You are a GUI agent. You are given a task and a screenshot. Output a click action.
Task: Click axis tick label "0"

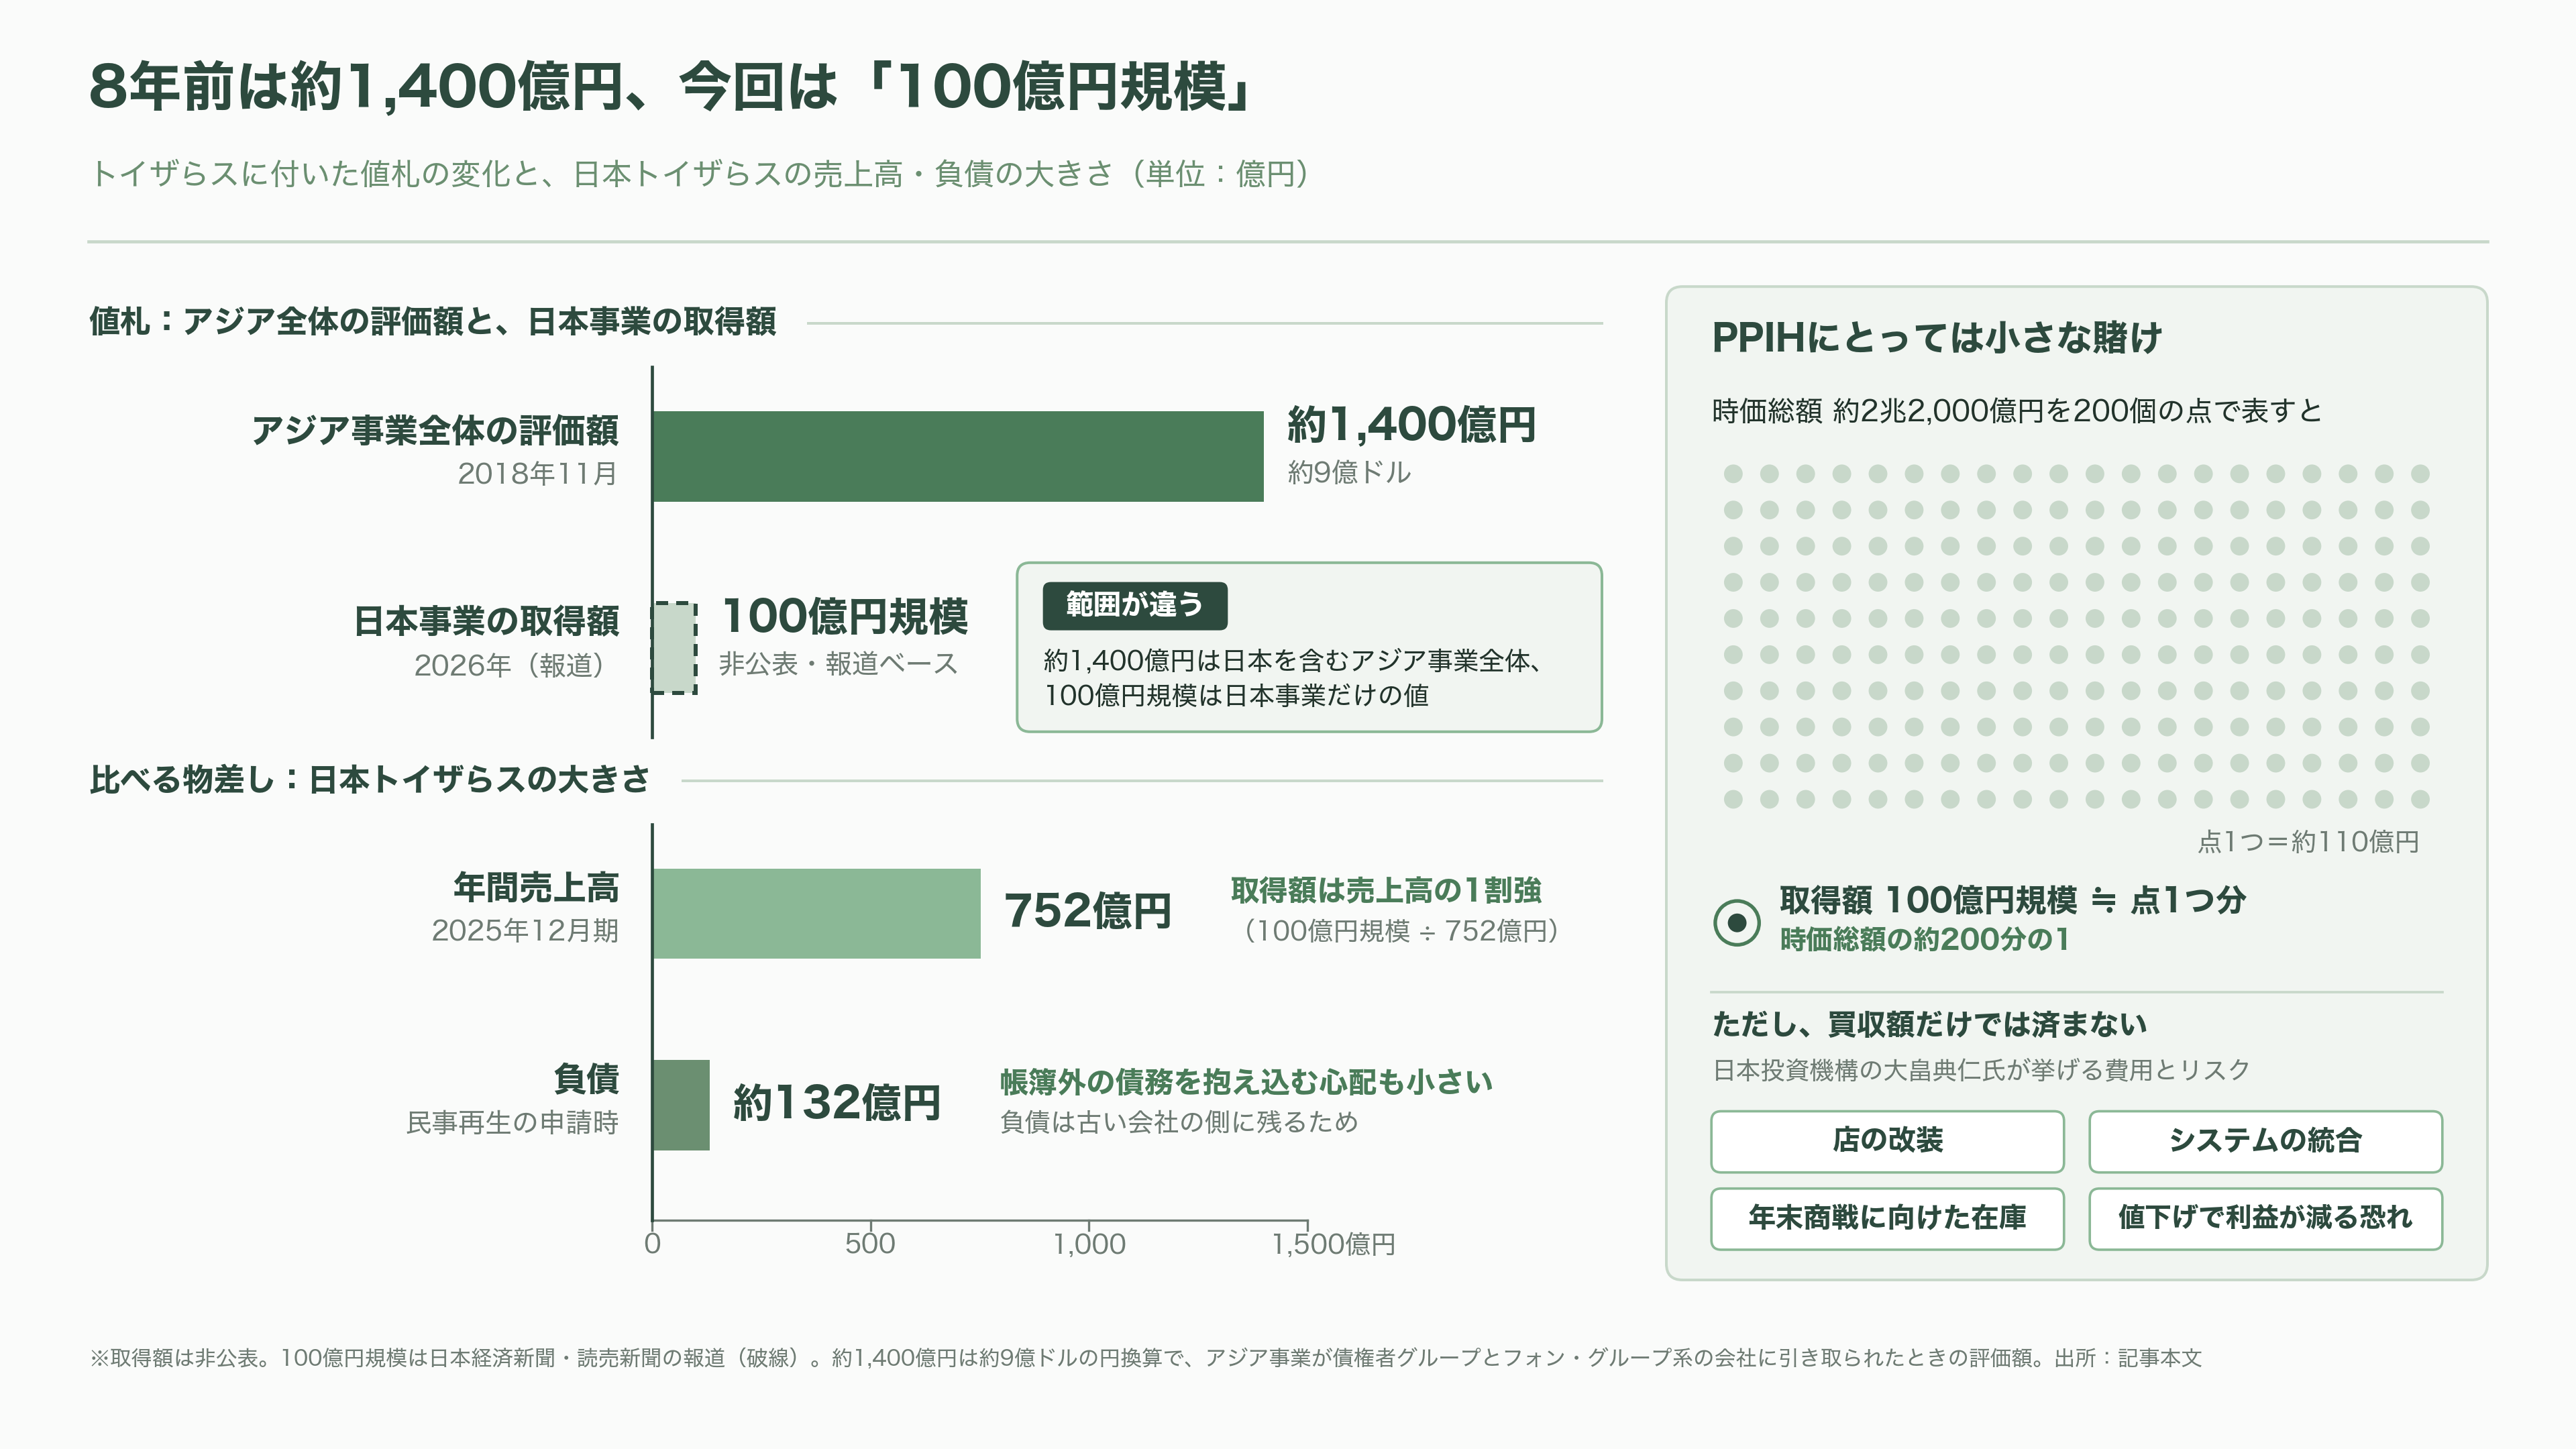pyautogui.click(x=652, y=1244)
